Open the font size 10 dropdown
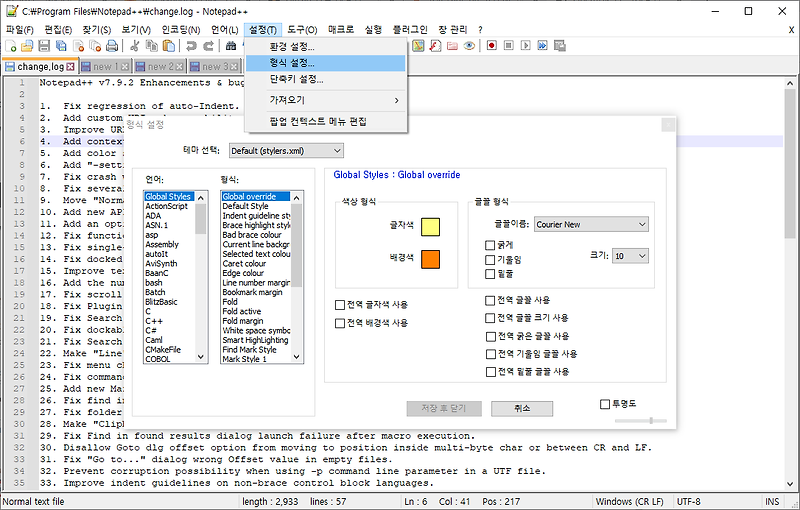This screenshot has height=510, width=800. [x=631, y=256]
